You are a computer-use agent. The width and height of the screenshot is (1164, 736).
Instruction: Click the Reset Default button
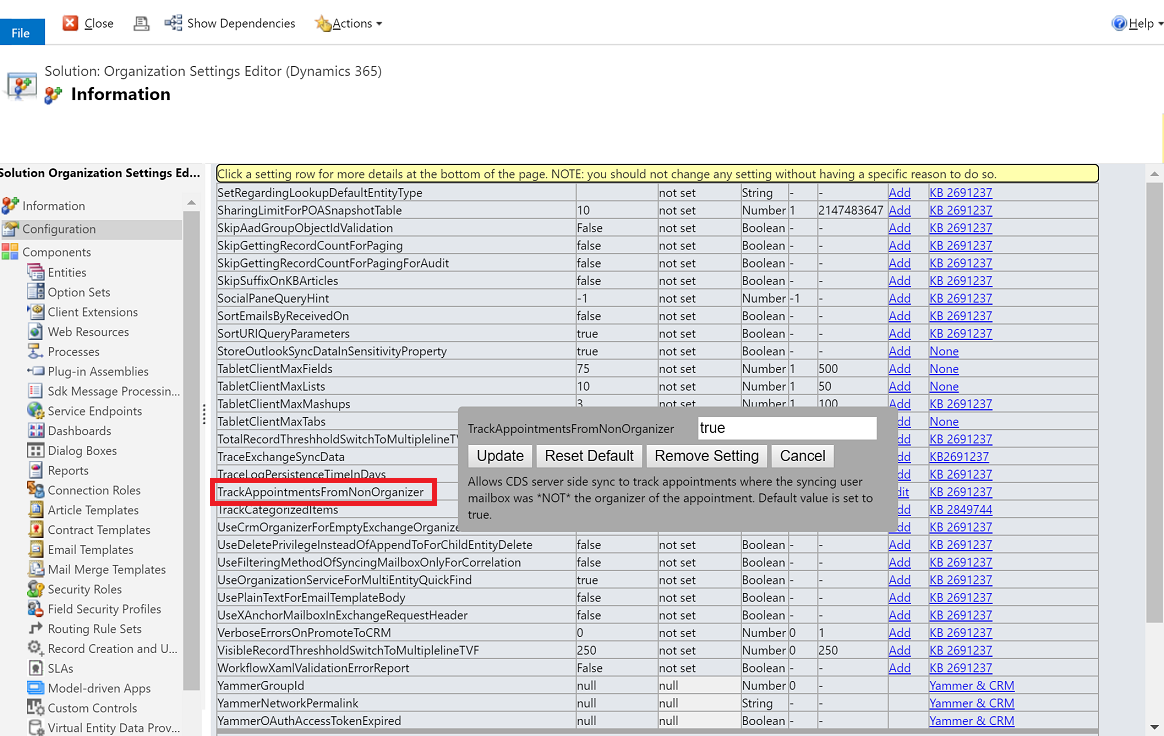click(x=589, y=456)
